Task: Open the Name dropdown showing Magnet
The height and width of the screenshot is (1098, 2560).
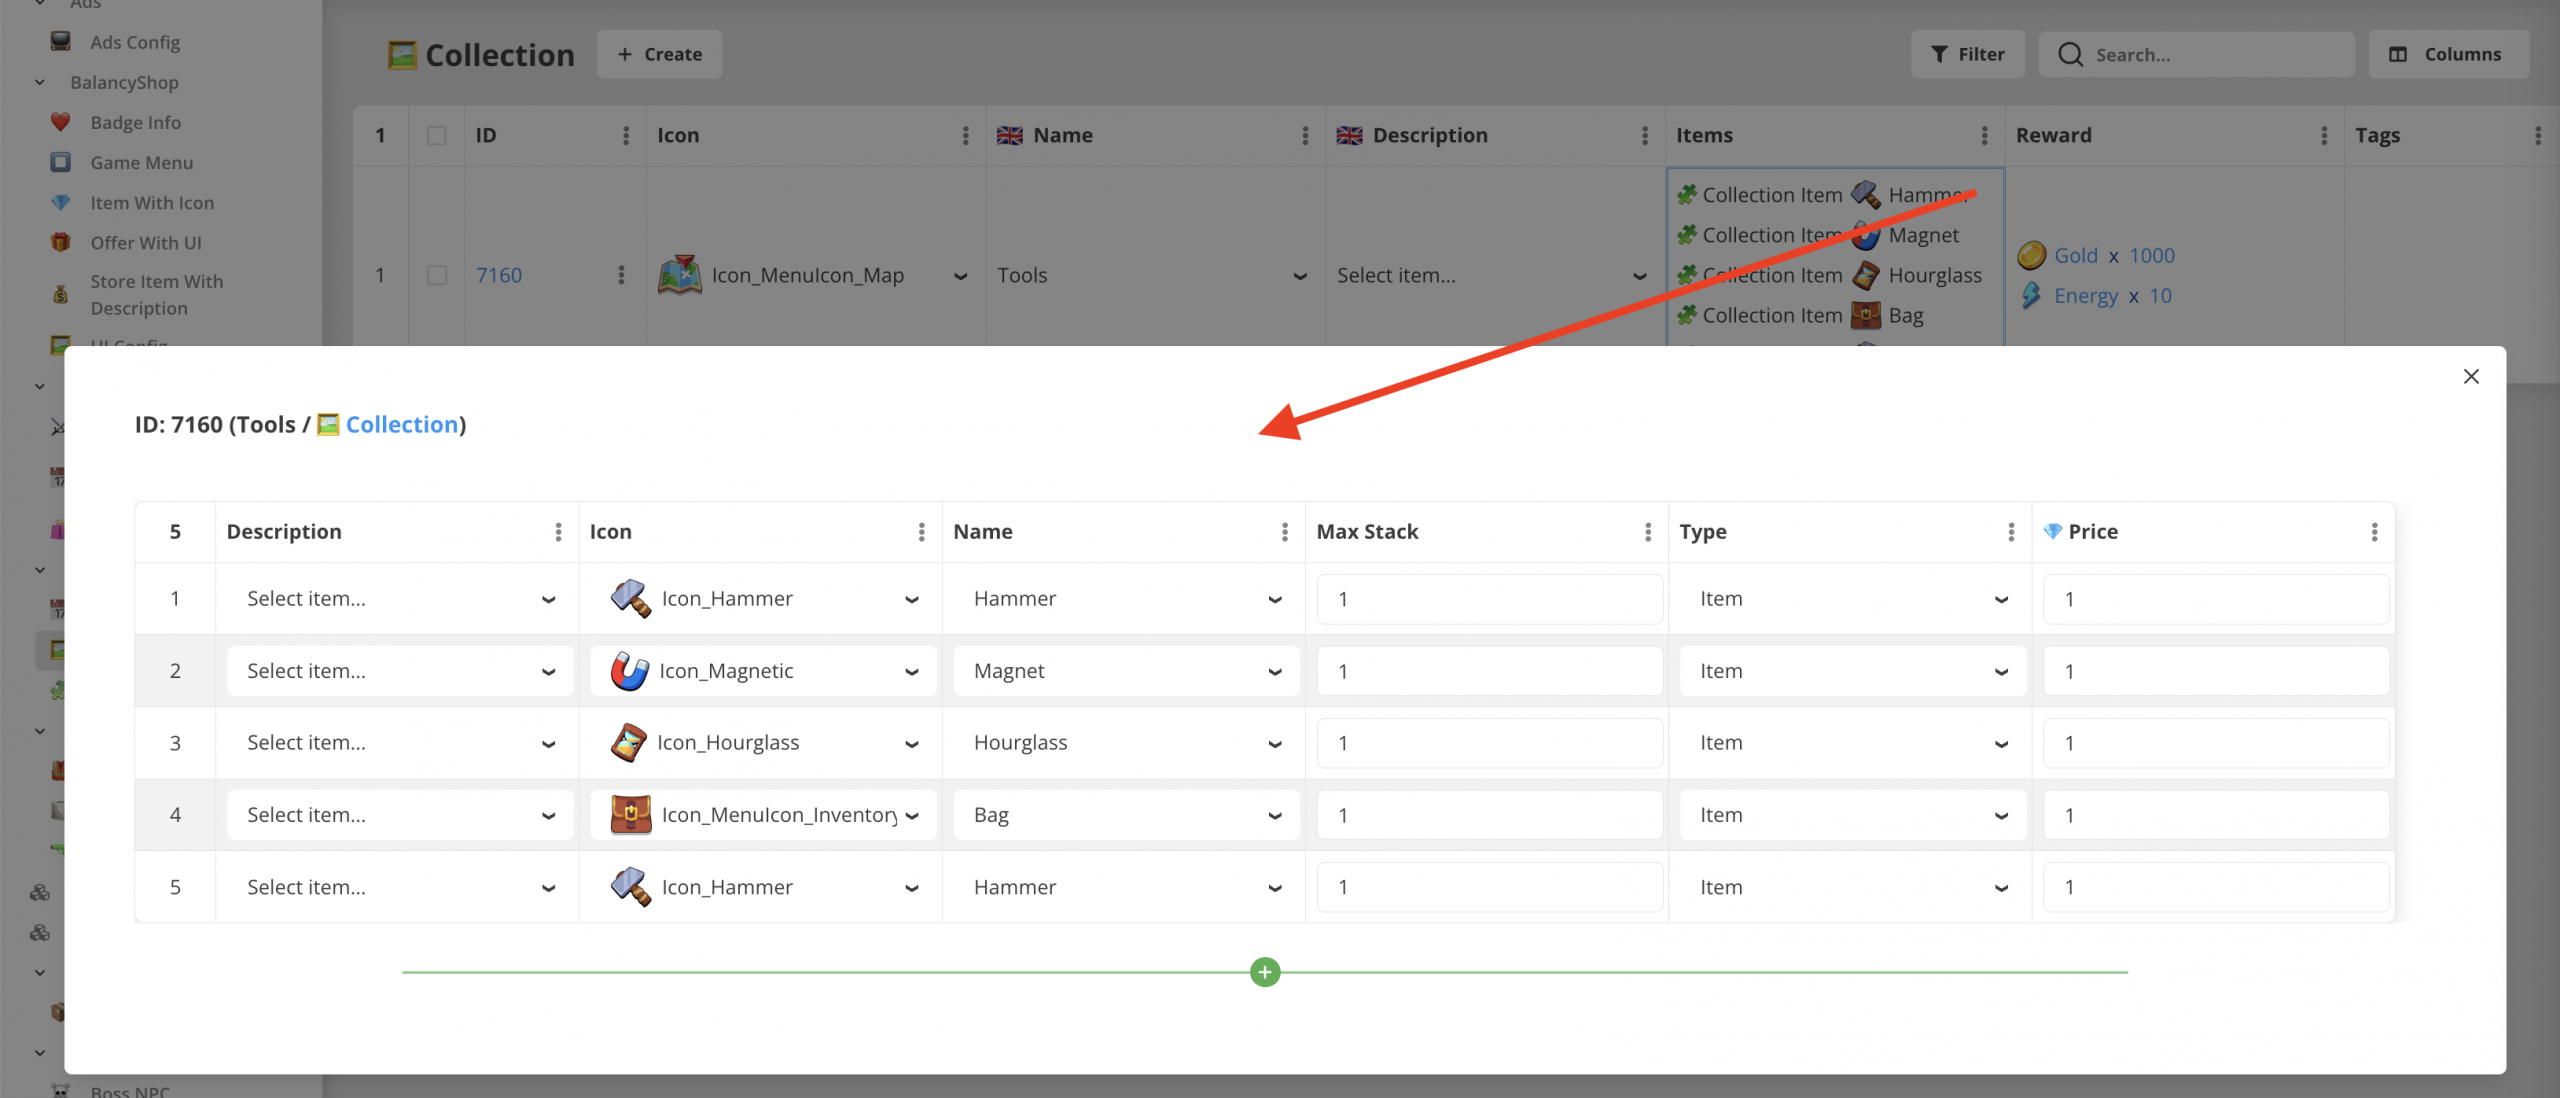Action: tap(1126, 671)
